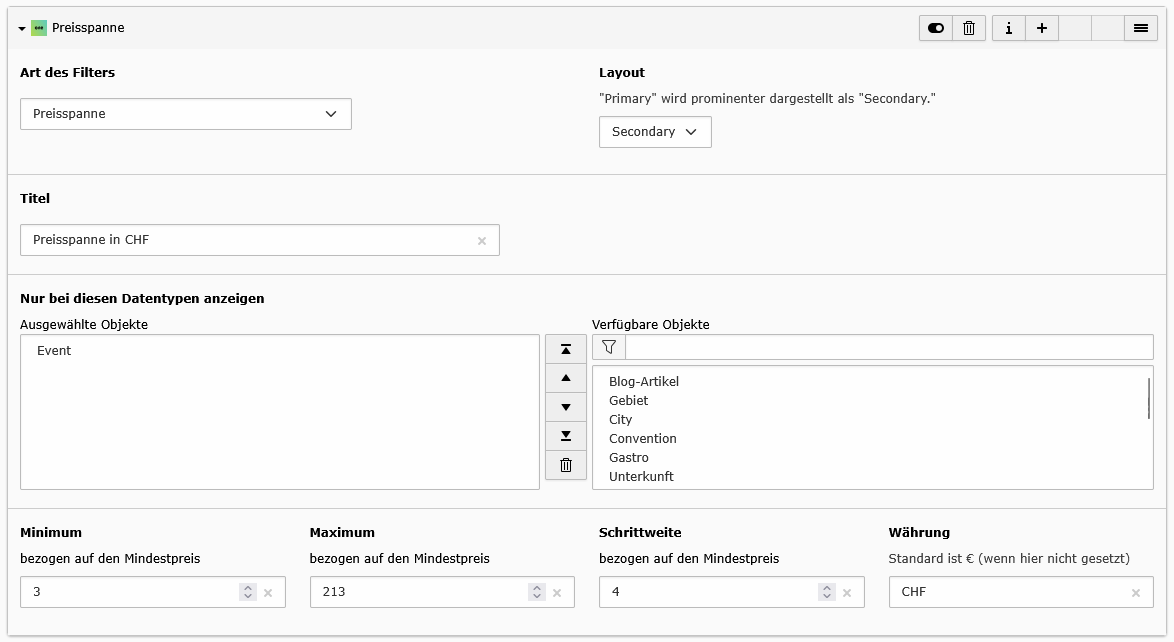Move selected object up one position

click(x=566, y=378)
